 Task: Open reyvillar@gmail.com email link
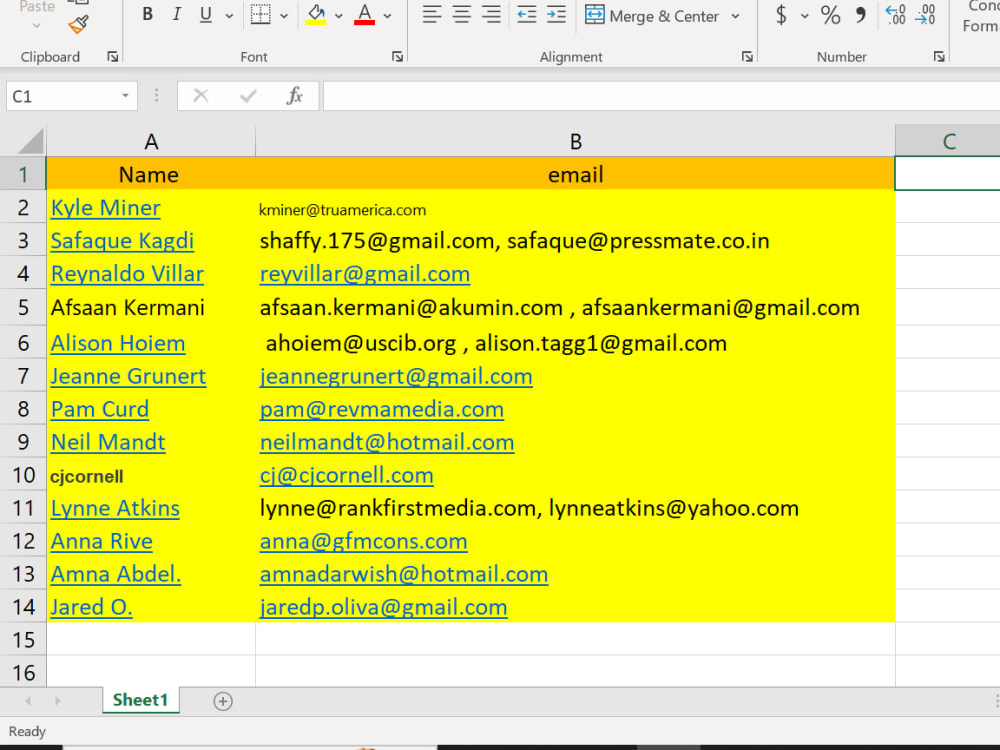tap(364, 274)
